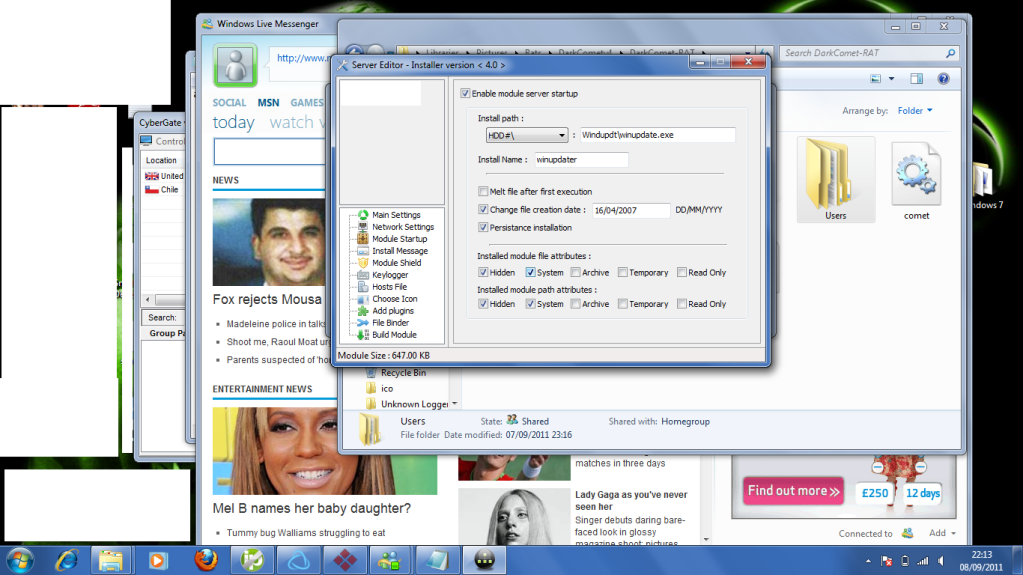Toggle System under module path attributes

click(x=530, y=303)
